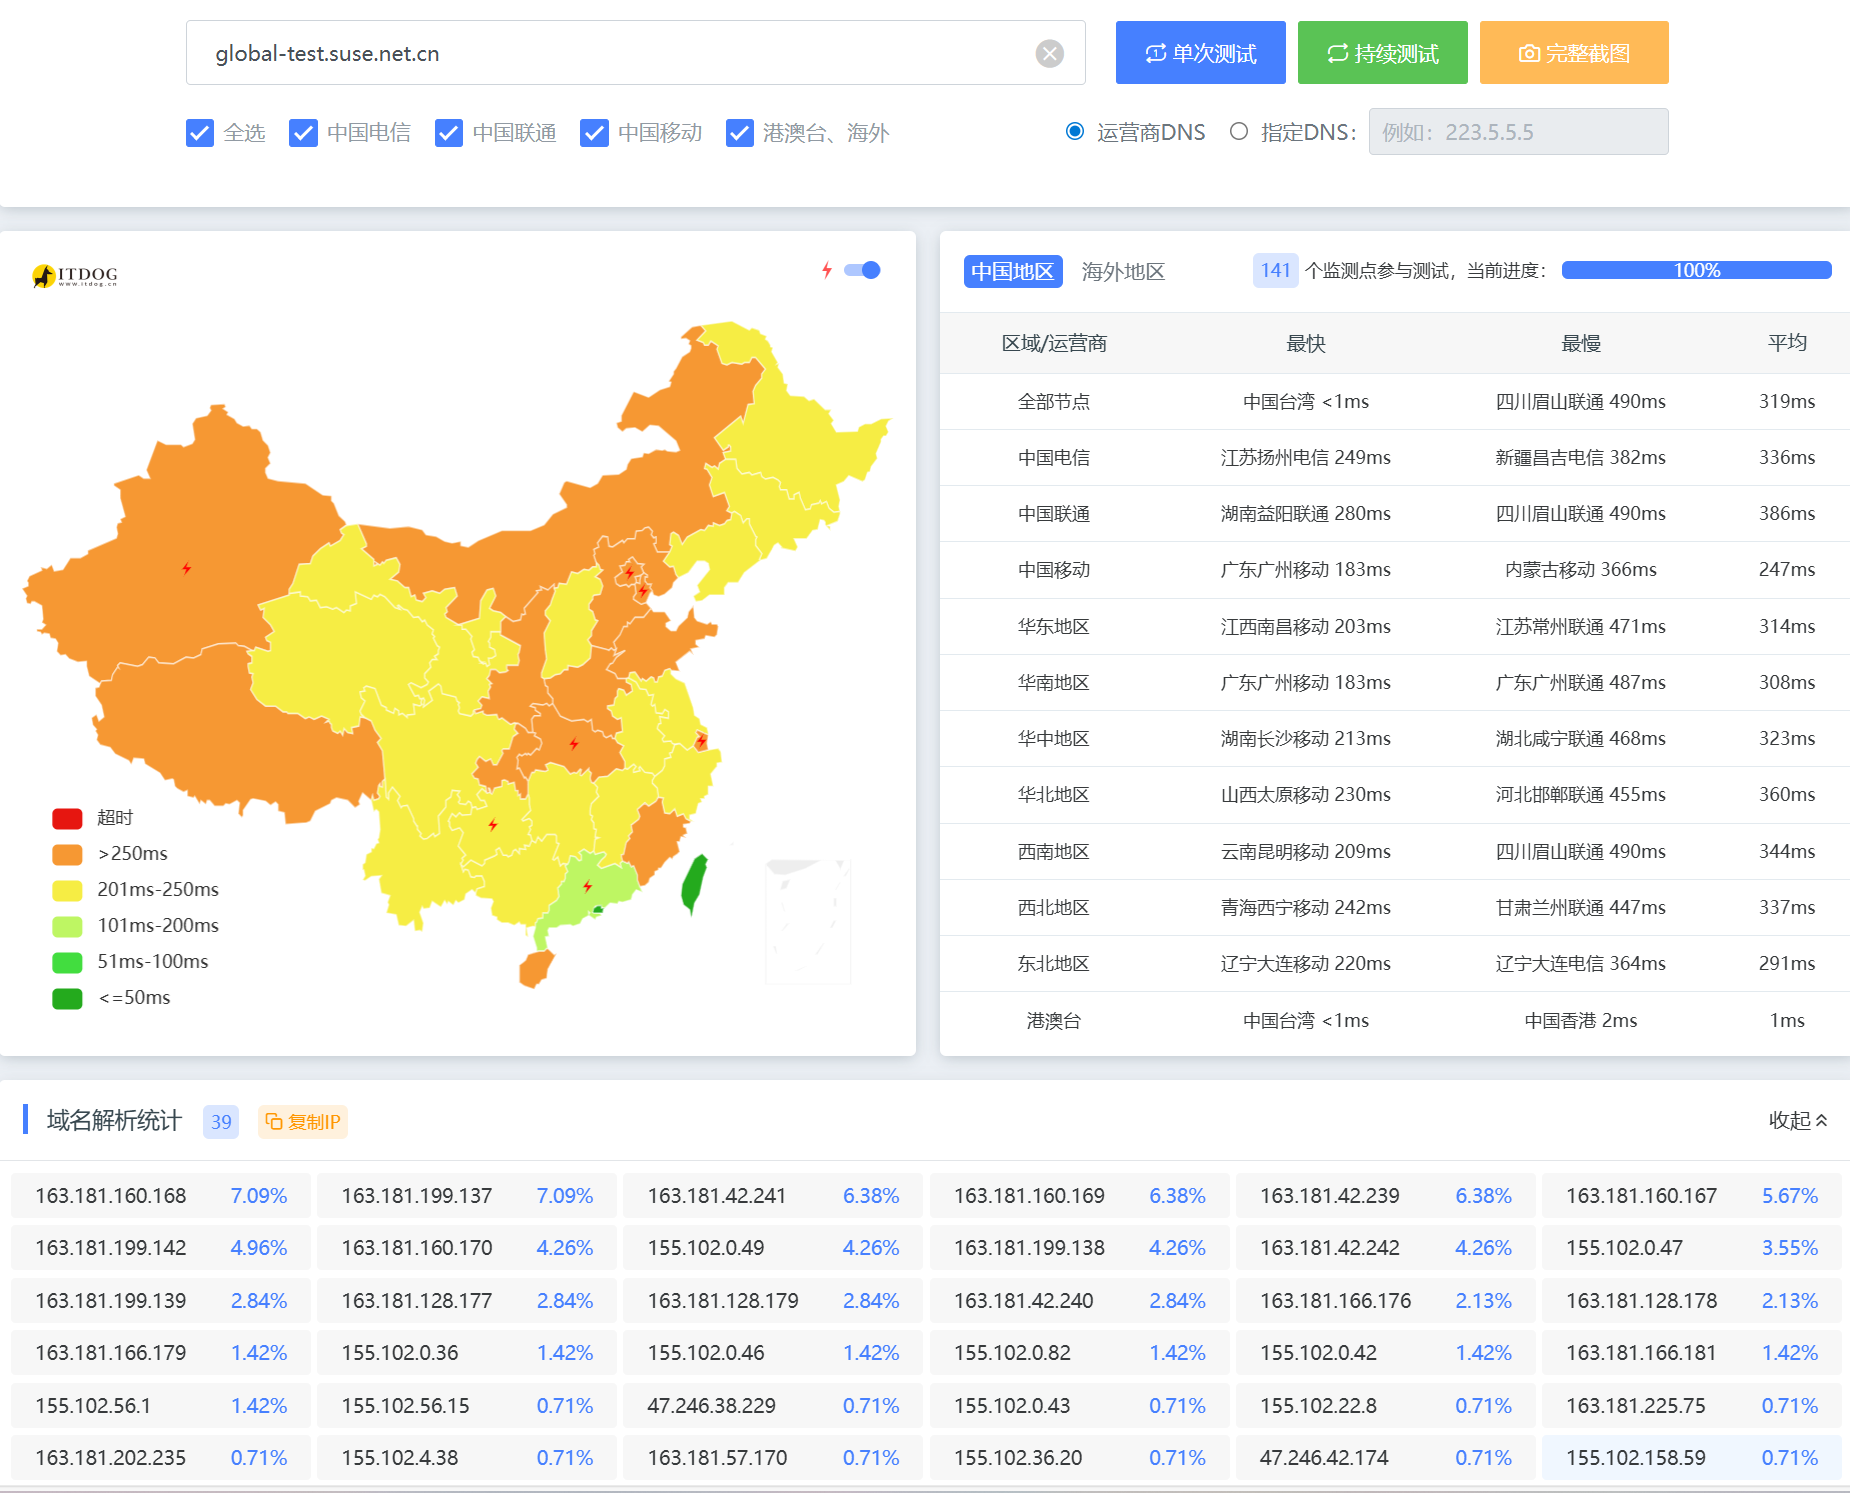This screenshot has width=1850, height=1493.
Task: Click 四川眉山联通 490ms in 全部节点 row
Action: [1581, 401]
